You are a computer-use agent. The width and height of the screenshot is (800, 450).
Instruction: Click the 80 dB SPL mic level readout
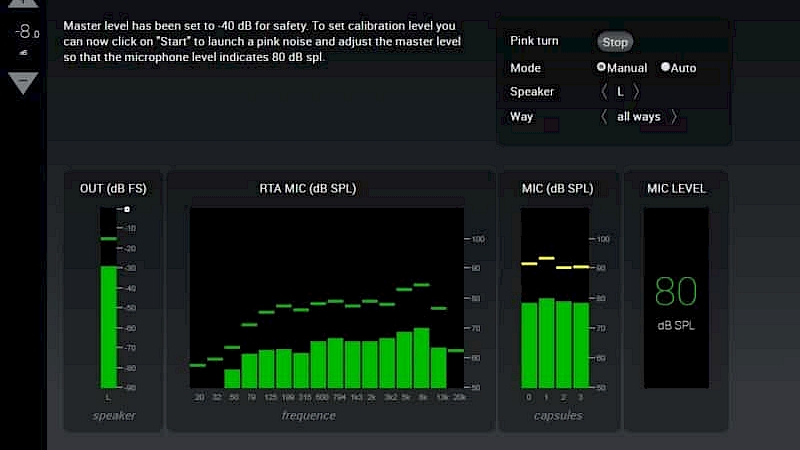pos(676,303)
